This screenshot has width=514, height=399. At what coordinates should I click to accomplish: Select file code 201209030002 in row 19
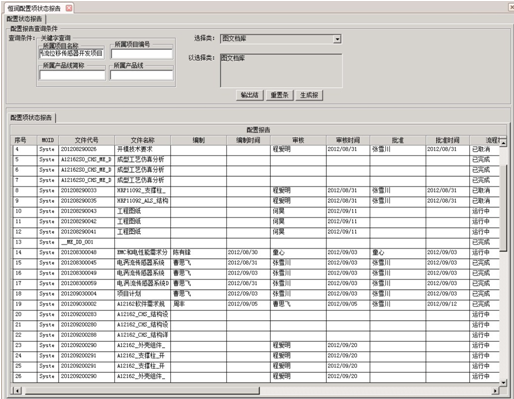86,304
